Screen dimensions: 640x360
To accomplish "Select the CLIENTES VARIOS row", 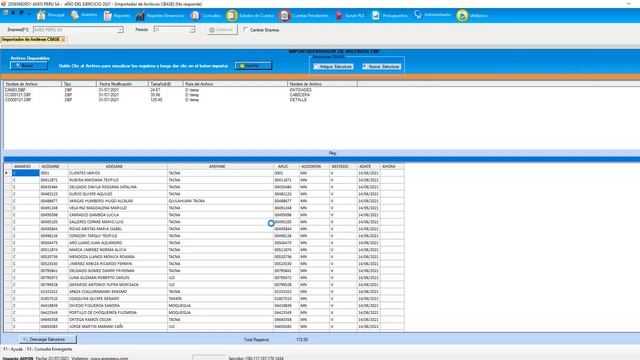I will (x=204, y=173).
